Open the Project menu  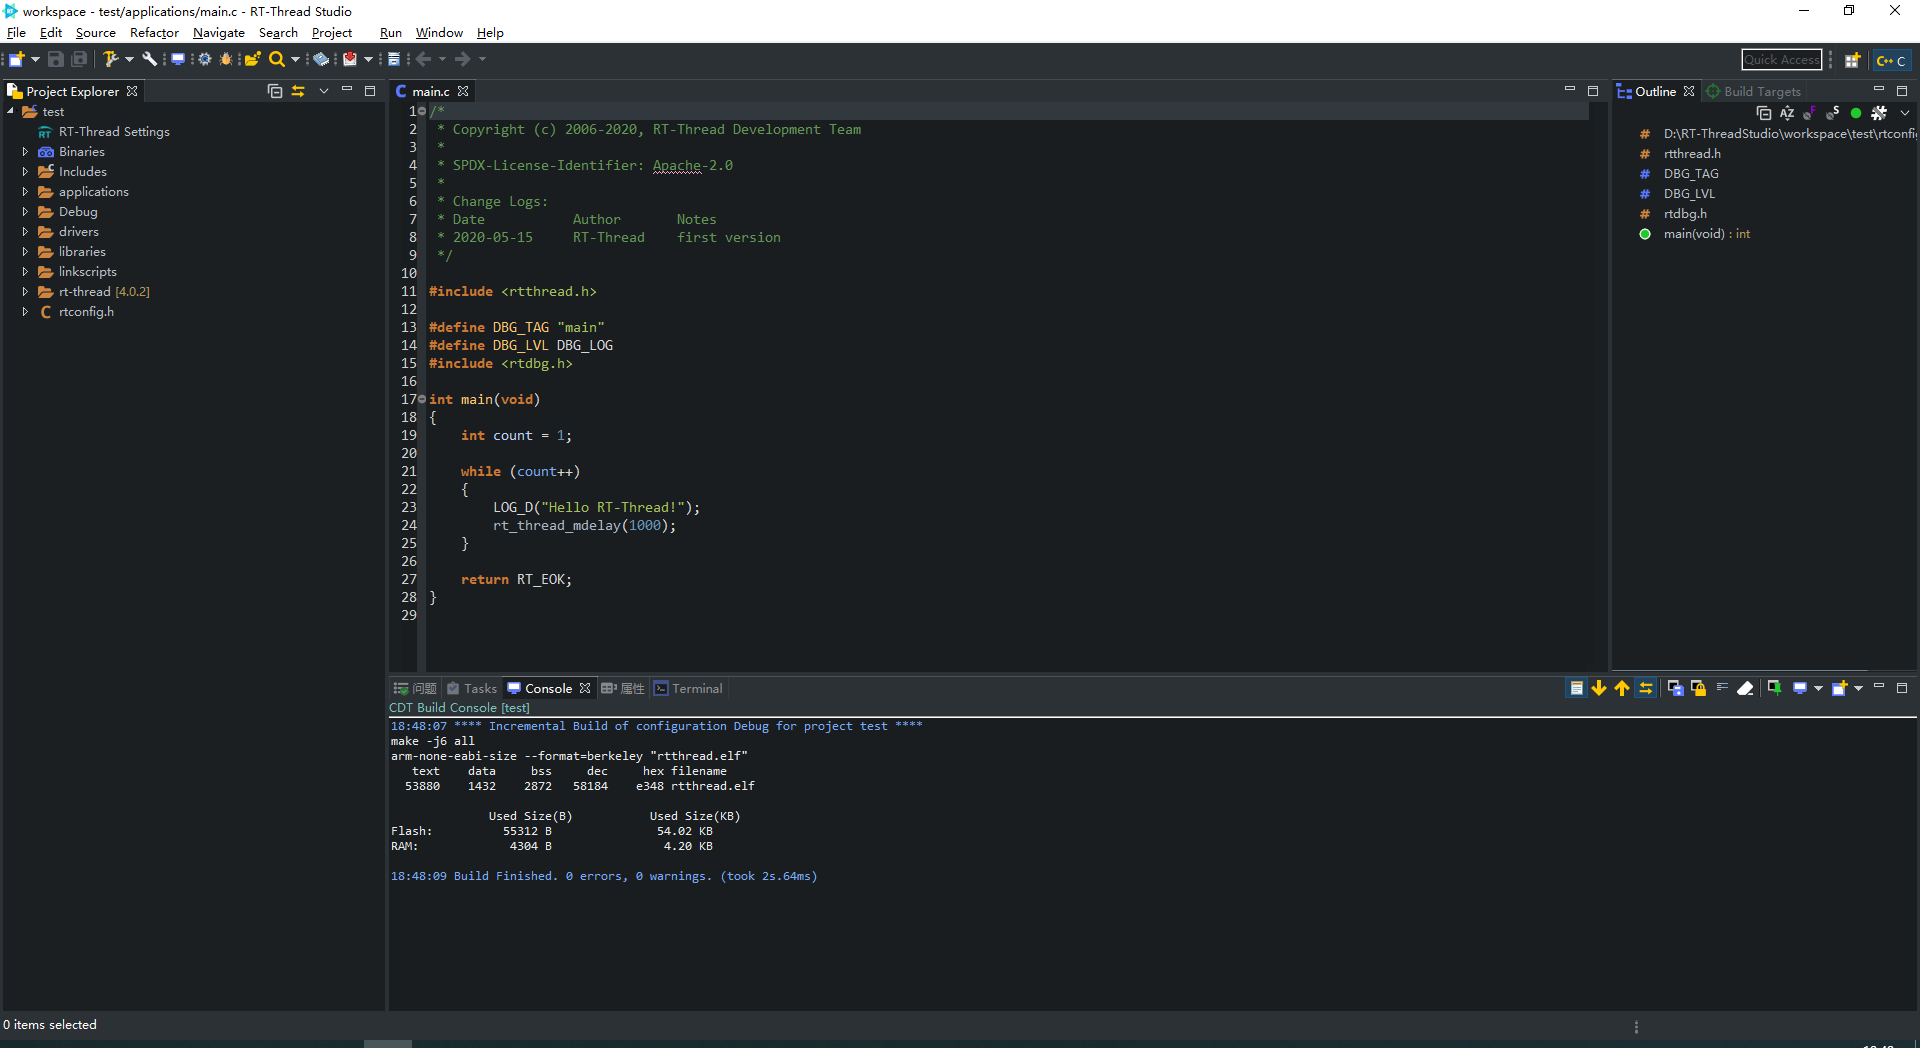[x=331, y=33]
